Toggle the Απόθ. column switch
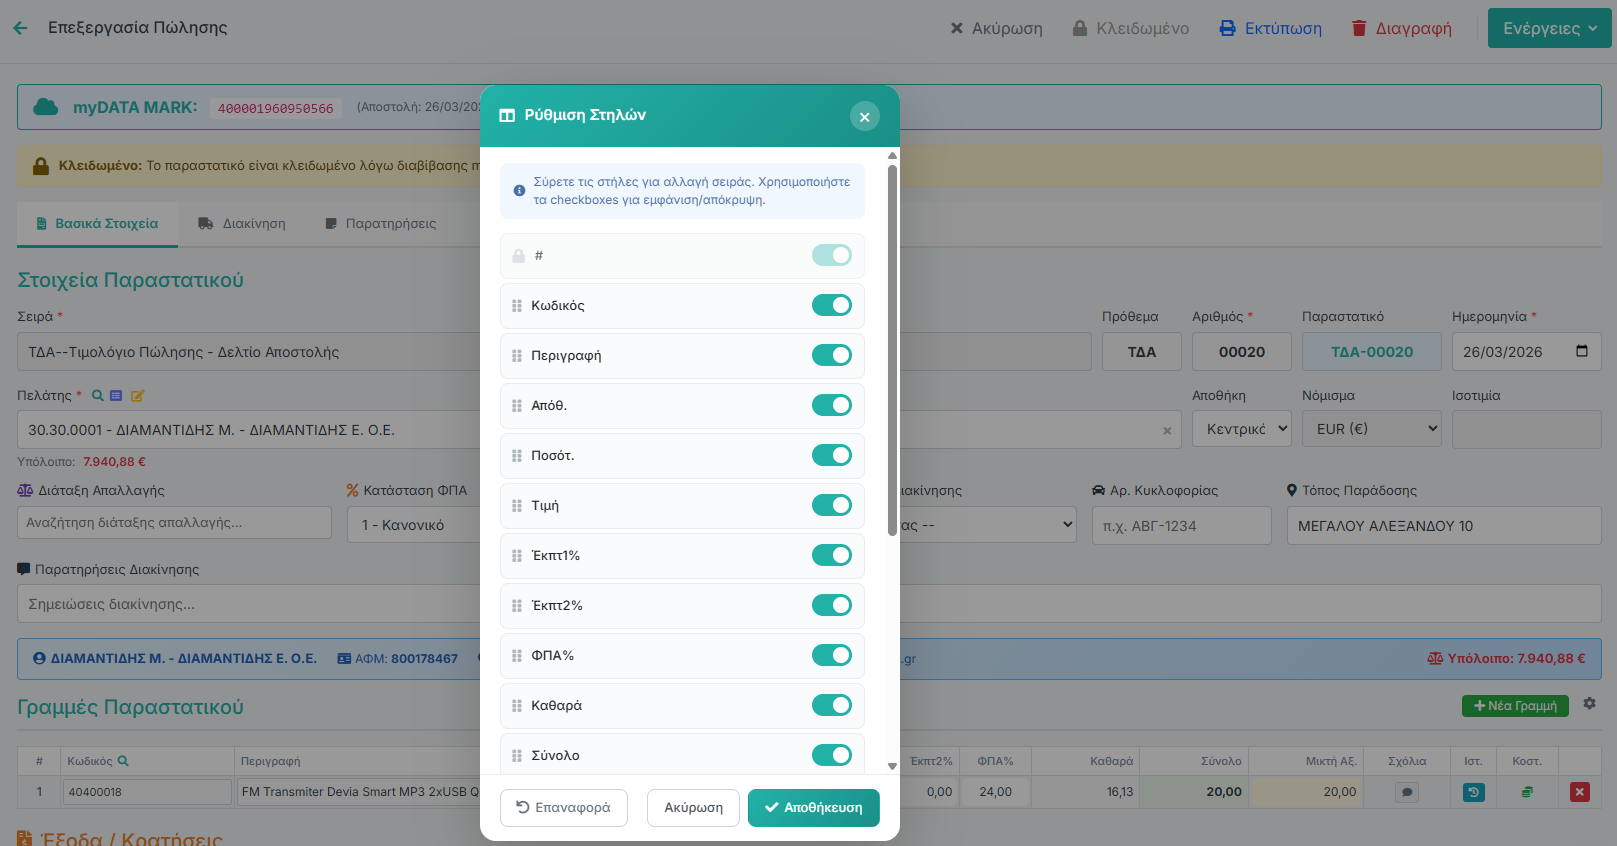Viewport: 1617px width, 846px height. click(832, 405)
